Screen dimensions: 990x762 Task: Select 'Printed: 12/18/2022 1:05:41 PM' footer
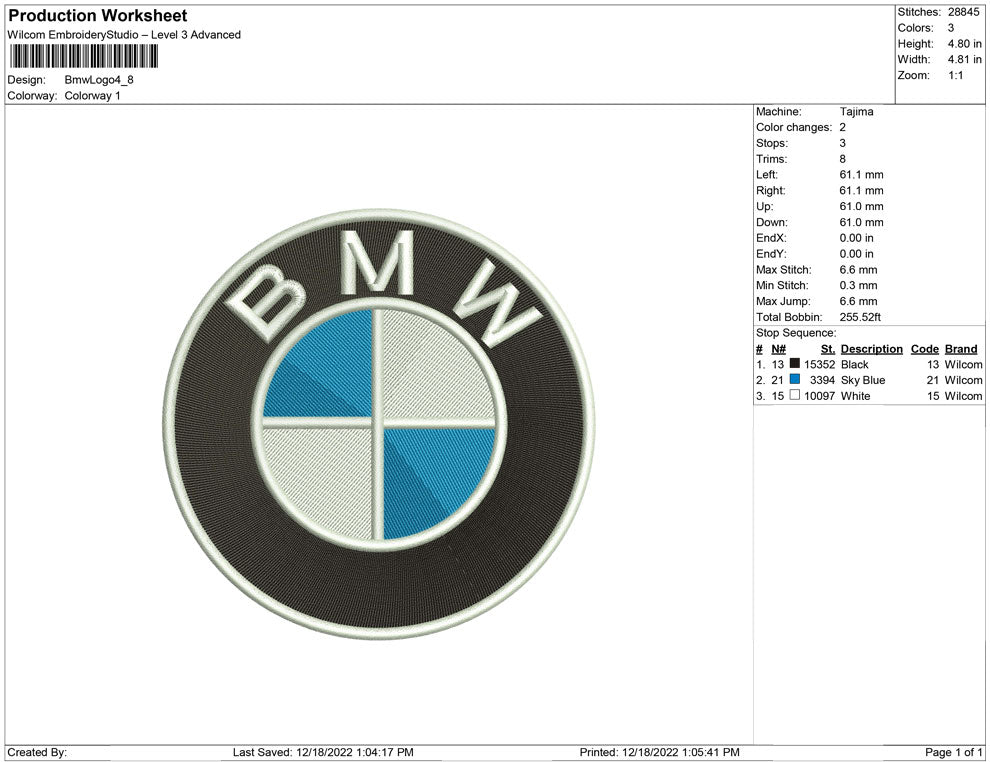pyautogui.click(x=659, y=752)
